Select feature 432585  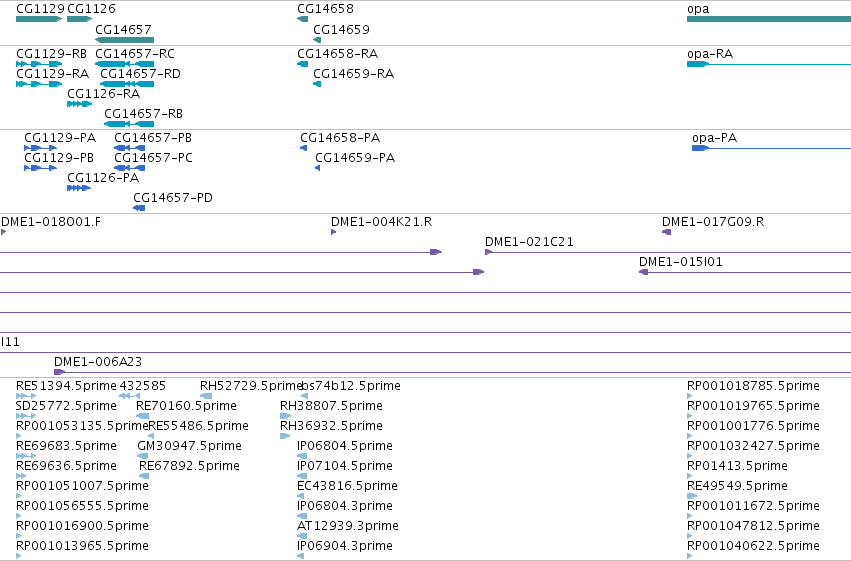pyautogui.click(x=130, y=396)
